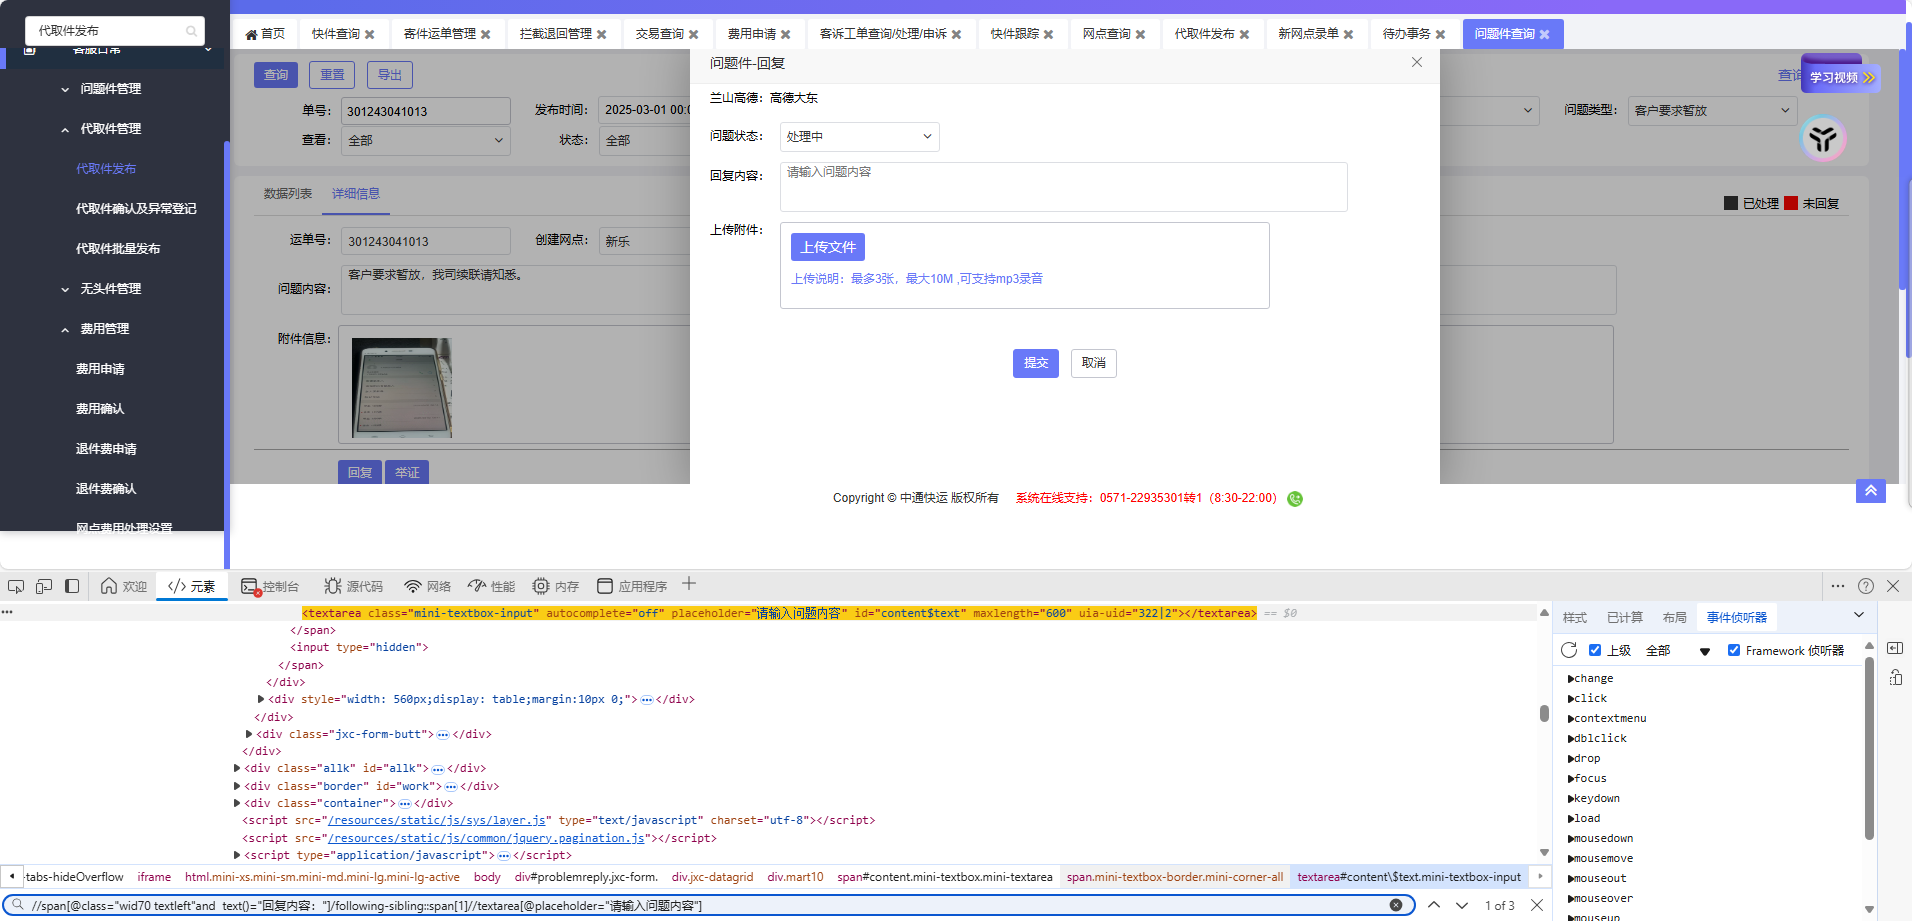1912x921 pixels.
Task: Expand the keydown event listener entry
Action: pyautogui.click(x=1596, y=798)
